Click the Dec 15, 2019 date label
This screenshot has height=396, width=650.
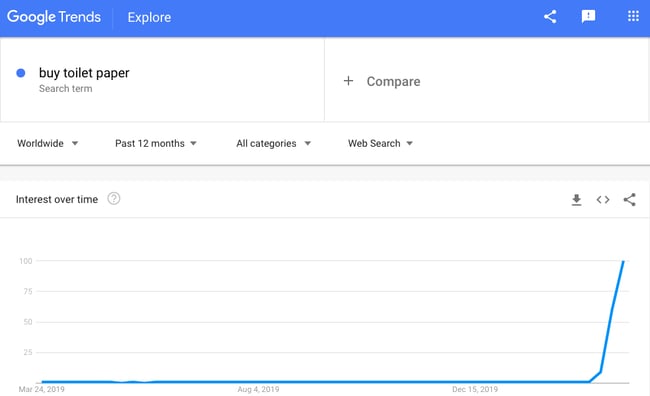click(x=475, y=389)
